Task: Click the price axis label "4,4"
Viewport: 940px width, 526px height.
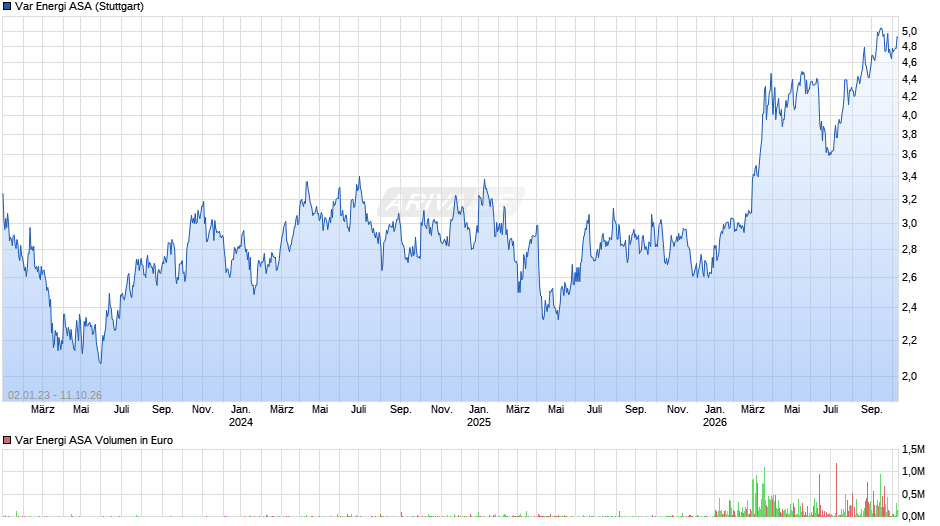Action: click(x=909, y=79)
